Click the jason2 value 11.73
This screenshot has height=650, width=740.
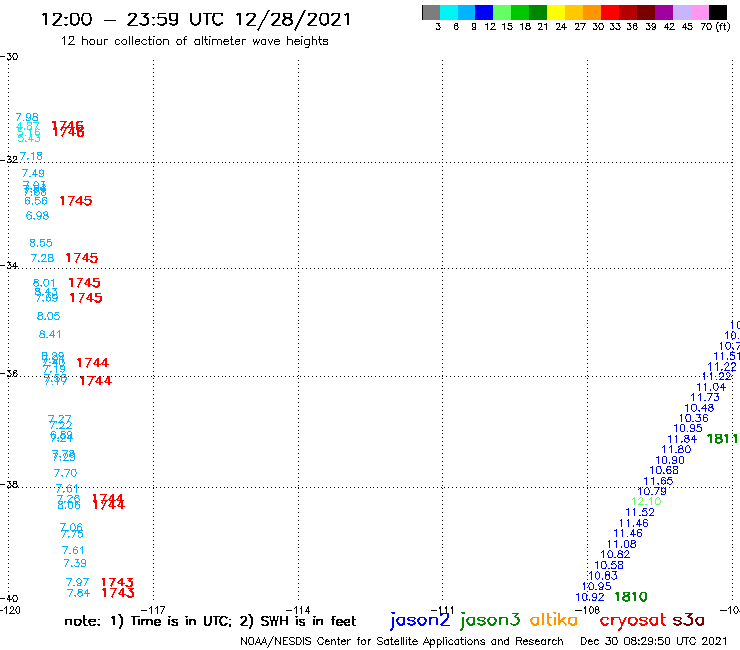coord(705,397)
